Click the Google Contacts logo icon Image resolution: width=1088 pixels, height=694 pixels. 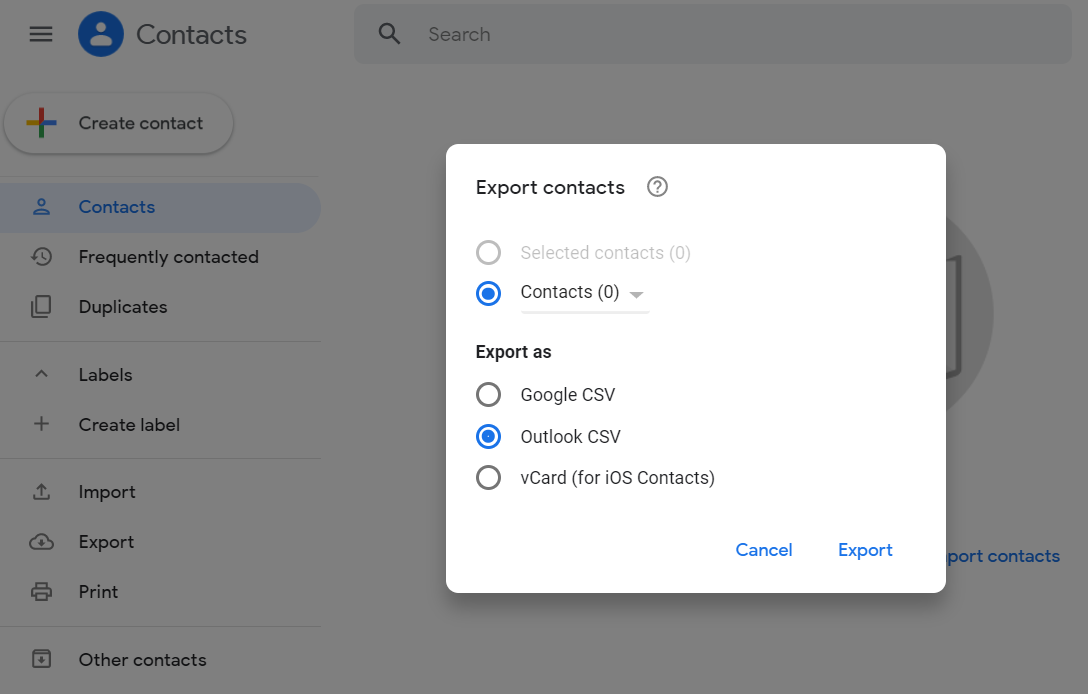(101, 34)
